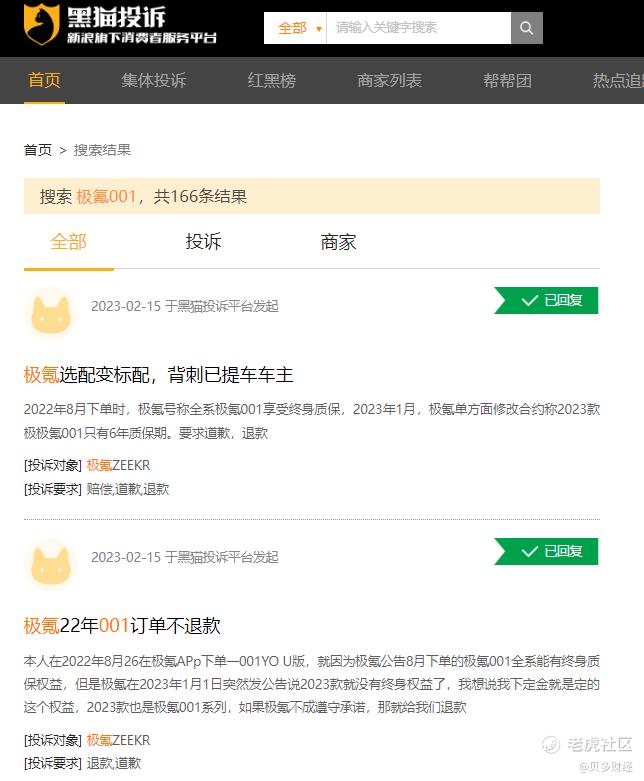Open 红黑榜 in the navigation bar
644x781 pixels.
coord(271,80)
